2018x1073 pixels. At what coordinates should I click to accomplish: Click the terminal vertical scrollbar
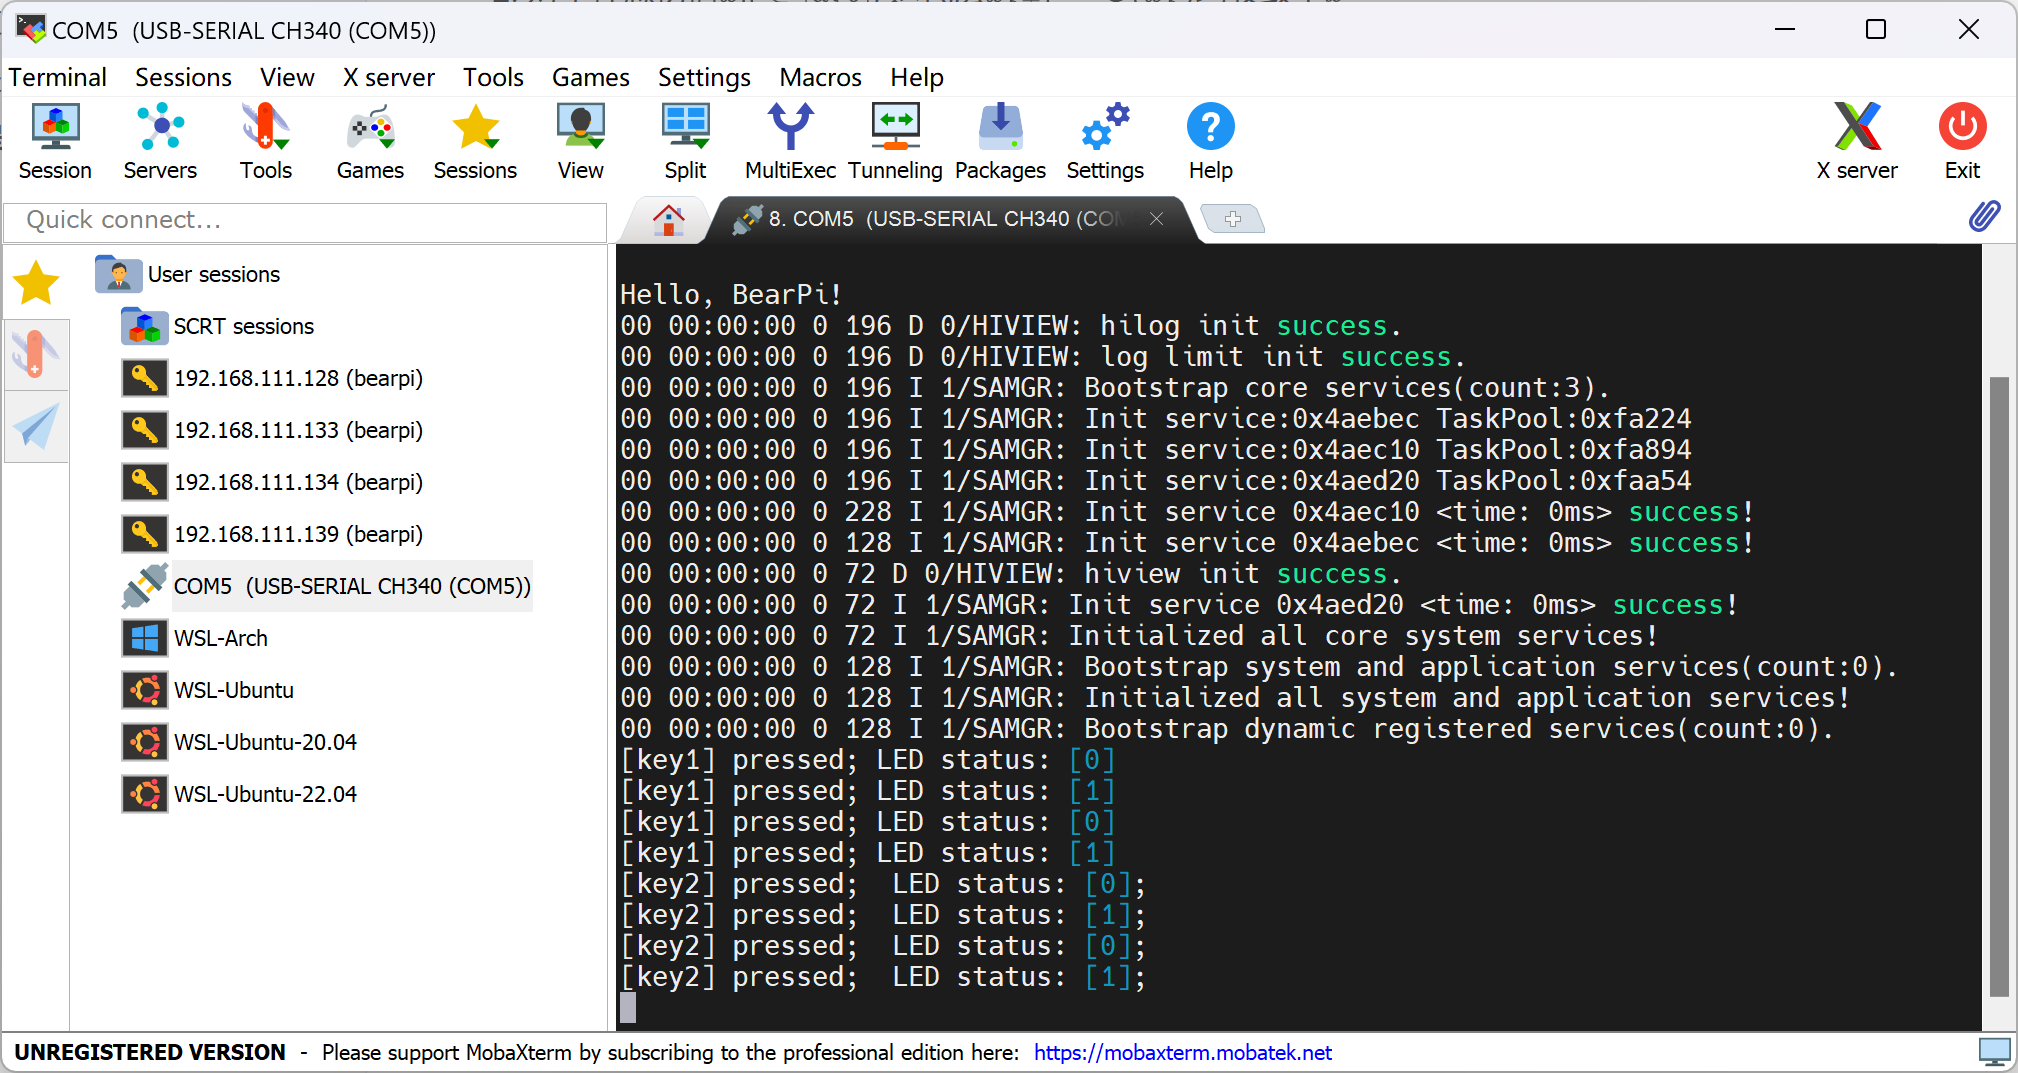coord(1998,685)
